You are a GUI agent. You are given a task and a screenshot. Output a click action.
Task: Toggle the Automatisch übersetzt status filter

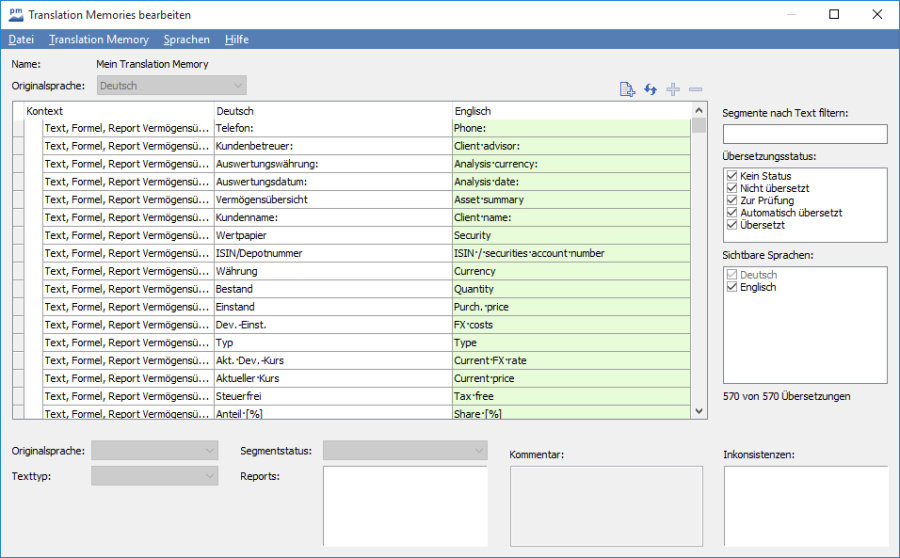[732, 213]
